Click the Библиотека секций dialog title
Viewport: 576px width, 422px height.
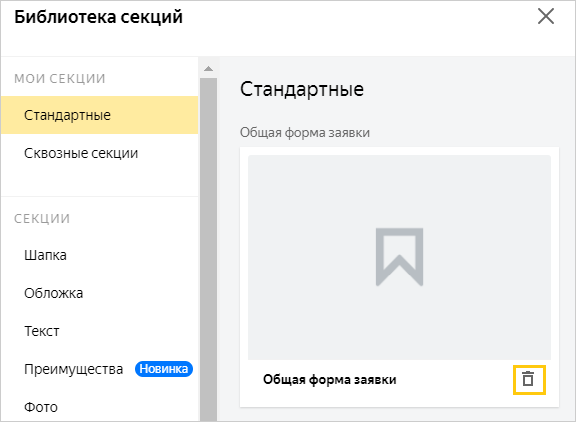[98, 17]
